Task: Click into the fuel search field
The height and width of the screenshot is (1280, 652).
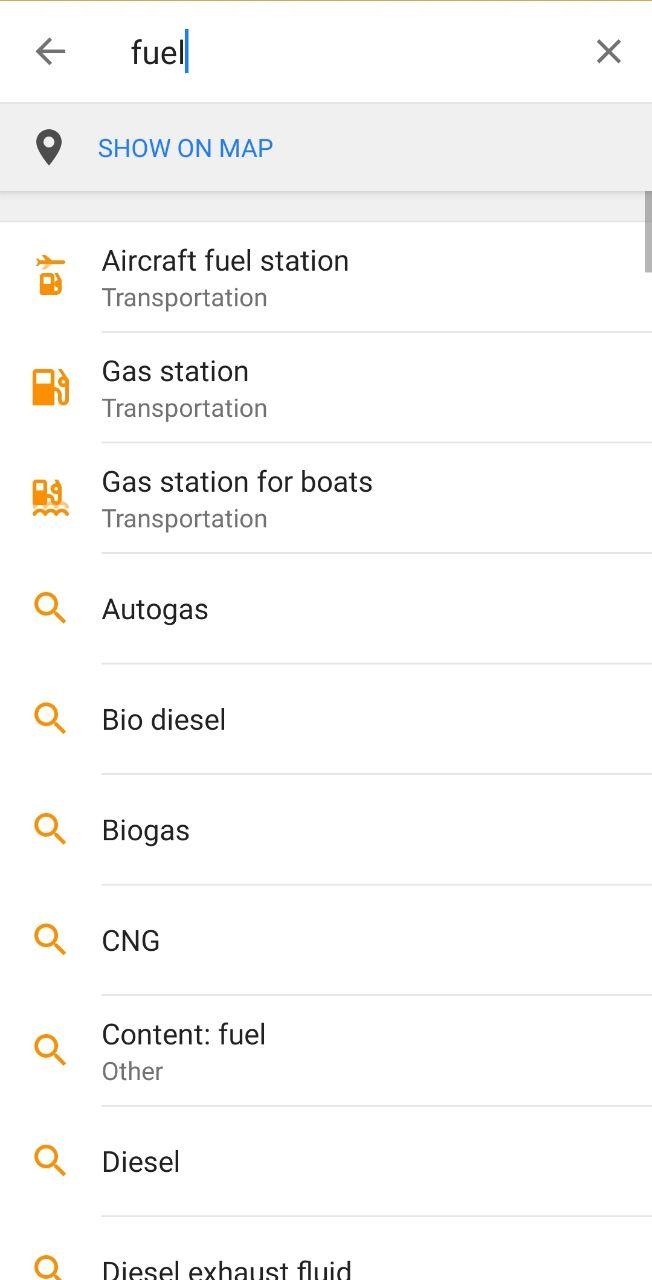Action: [350, 52]
